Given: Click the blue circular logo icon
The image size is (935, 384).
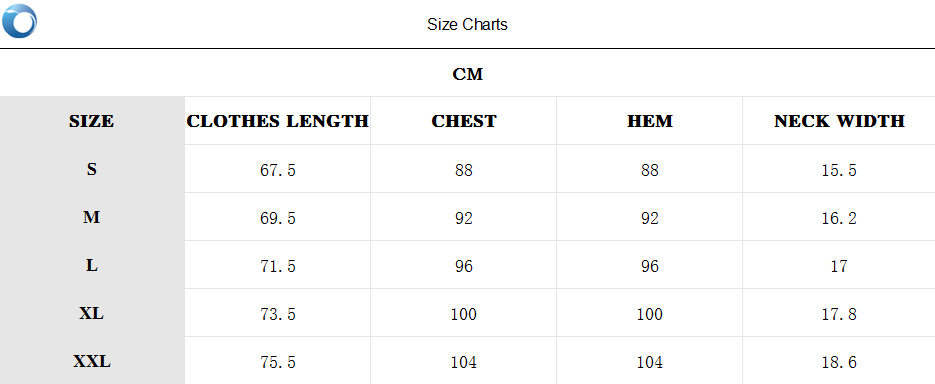Looking at the screenshot, I should [x=19, y=21].
